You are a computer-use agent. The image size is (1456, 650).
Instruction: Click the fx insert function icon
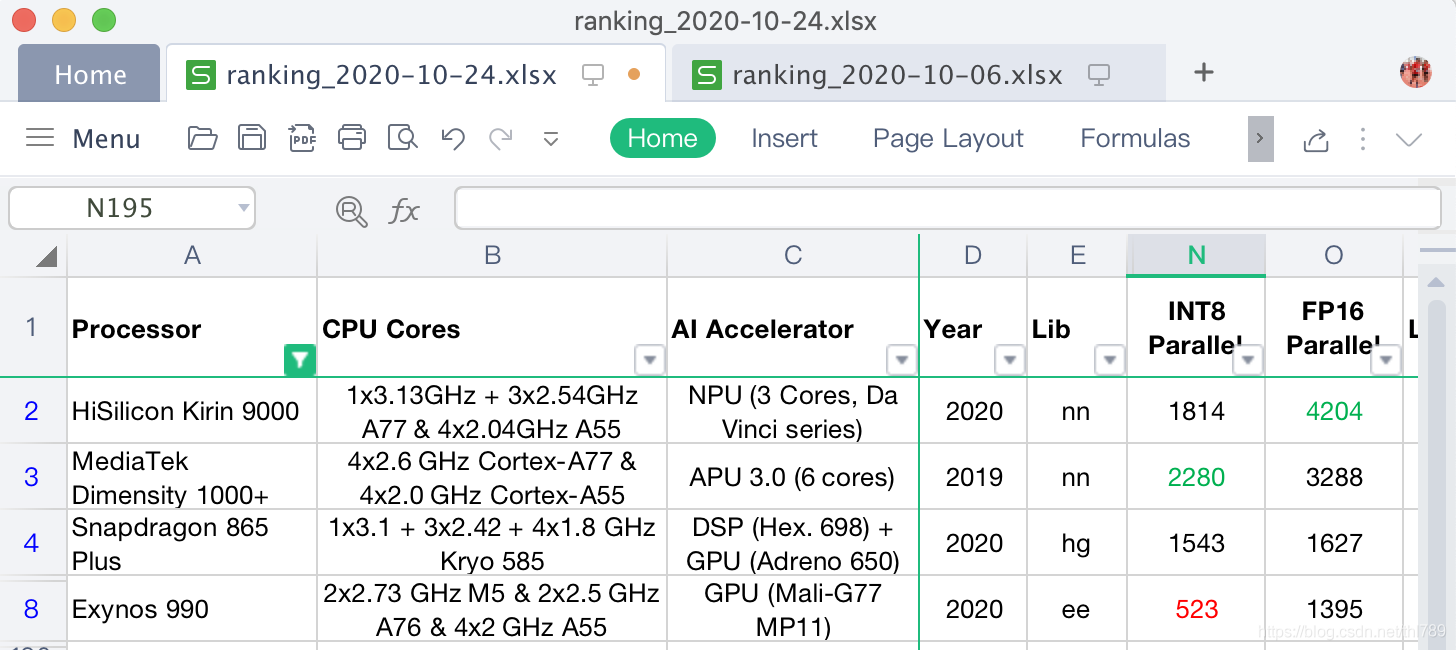click(x=403, y=210)
